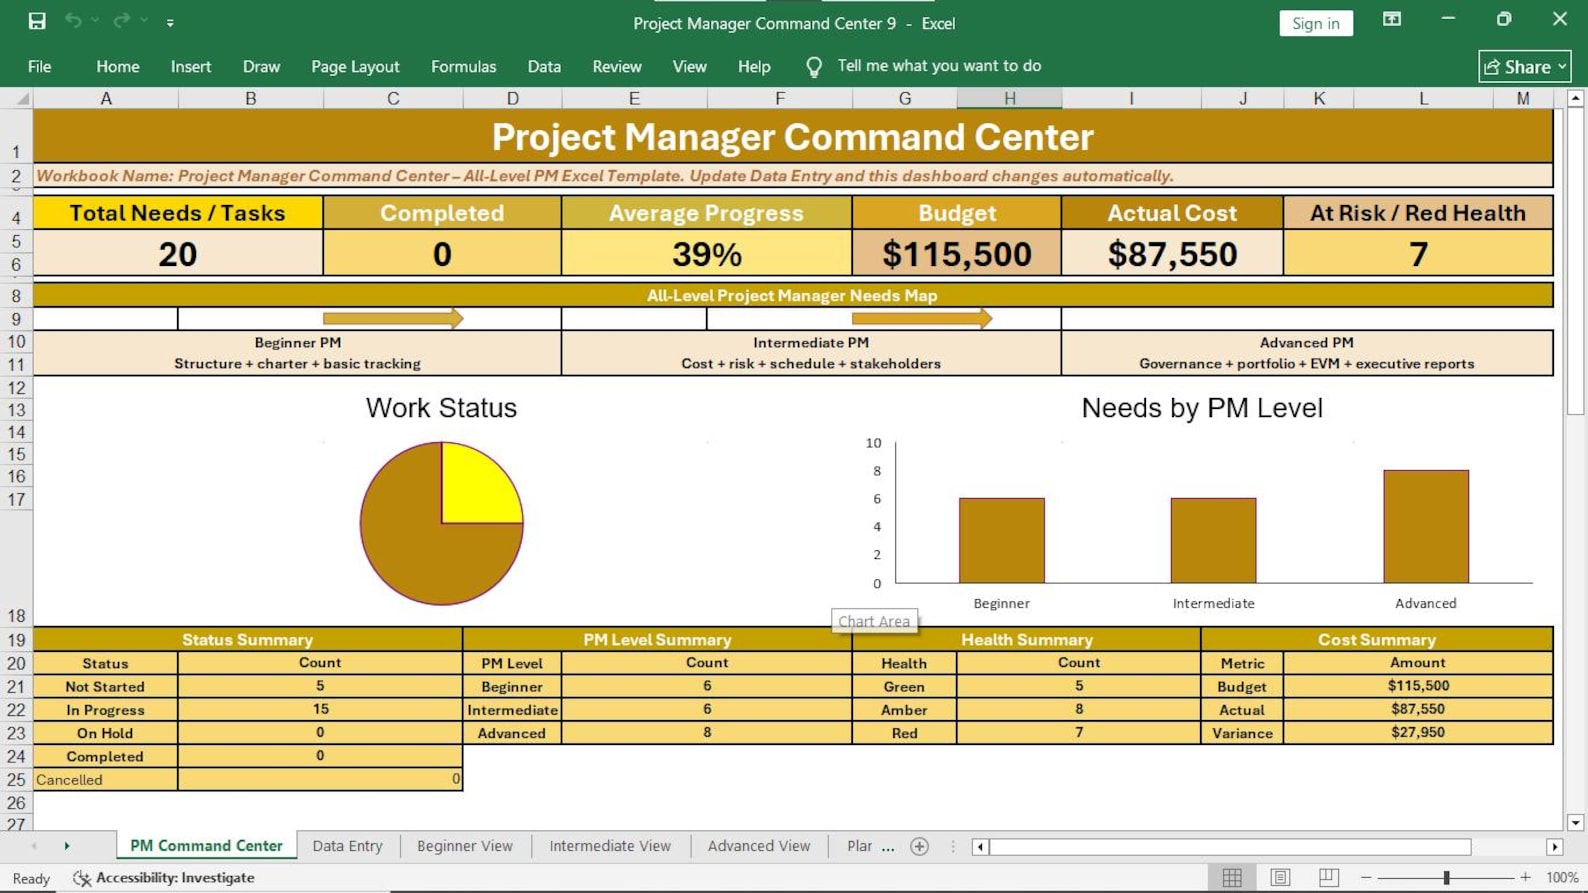Open Ribbon Display Options
1588x893 pixels.
[x=1392, y=20]
